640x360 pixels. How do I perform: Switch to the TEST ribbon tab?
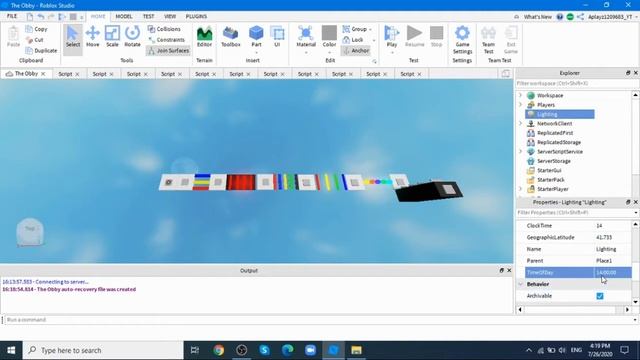149,16
